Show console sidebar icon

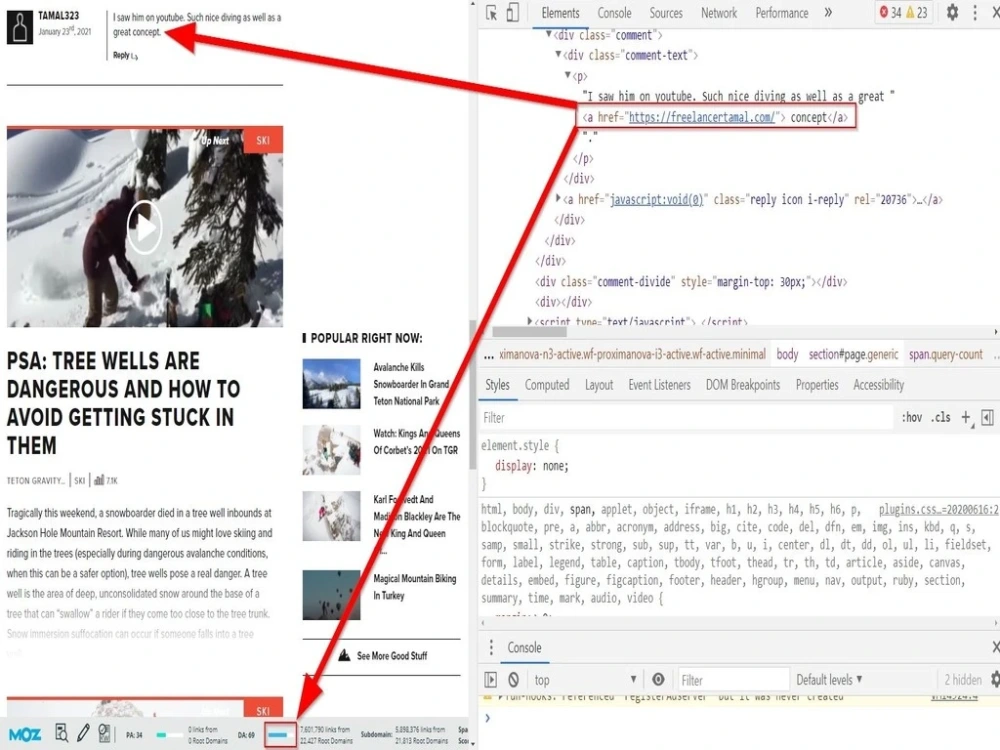click(x=490, y=680)
